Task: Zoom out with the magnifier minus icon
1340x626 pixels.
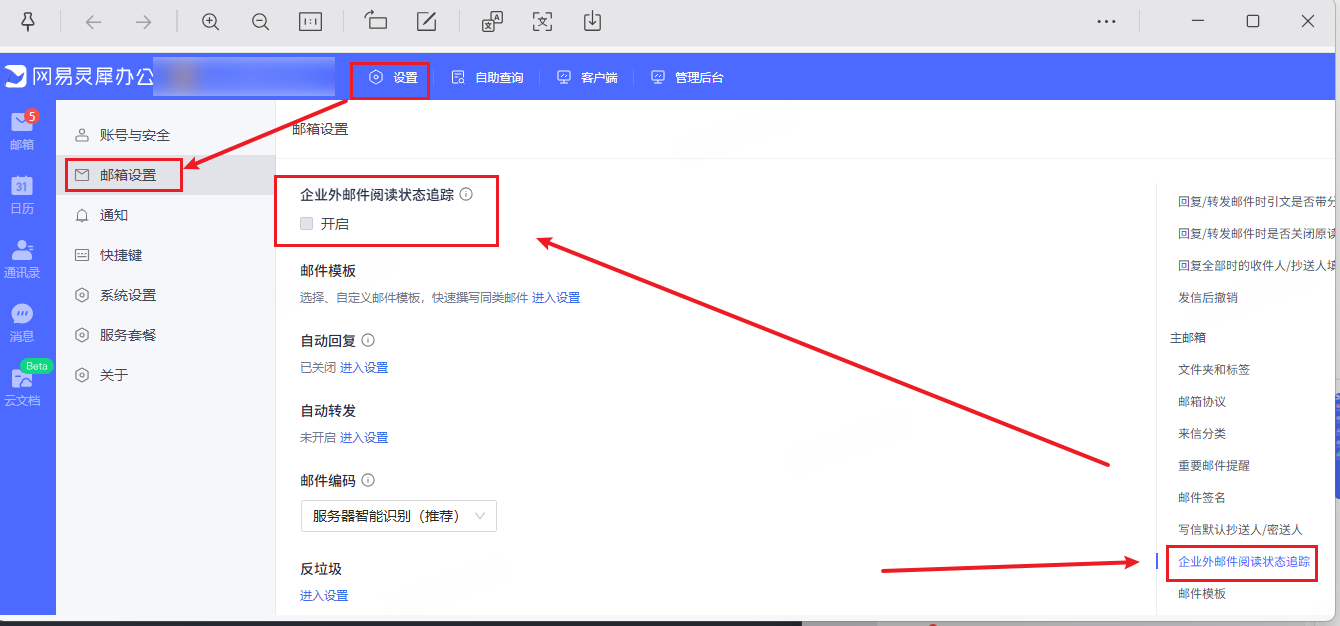Action: 260,21
